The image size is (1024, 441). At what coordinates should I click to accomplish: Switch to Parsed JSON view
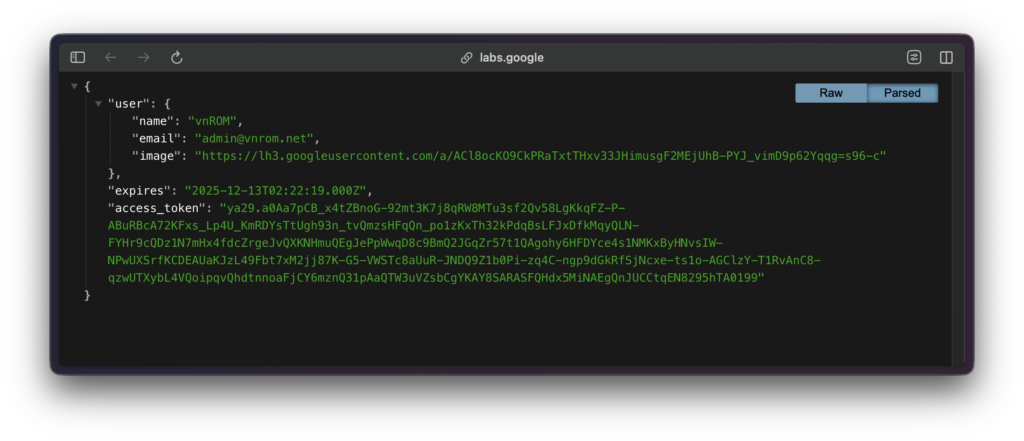[x=902, y=93]
